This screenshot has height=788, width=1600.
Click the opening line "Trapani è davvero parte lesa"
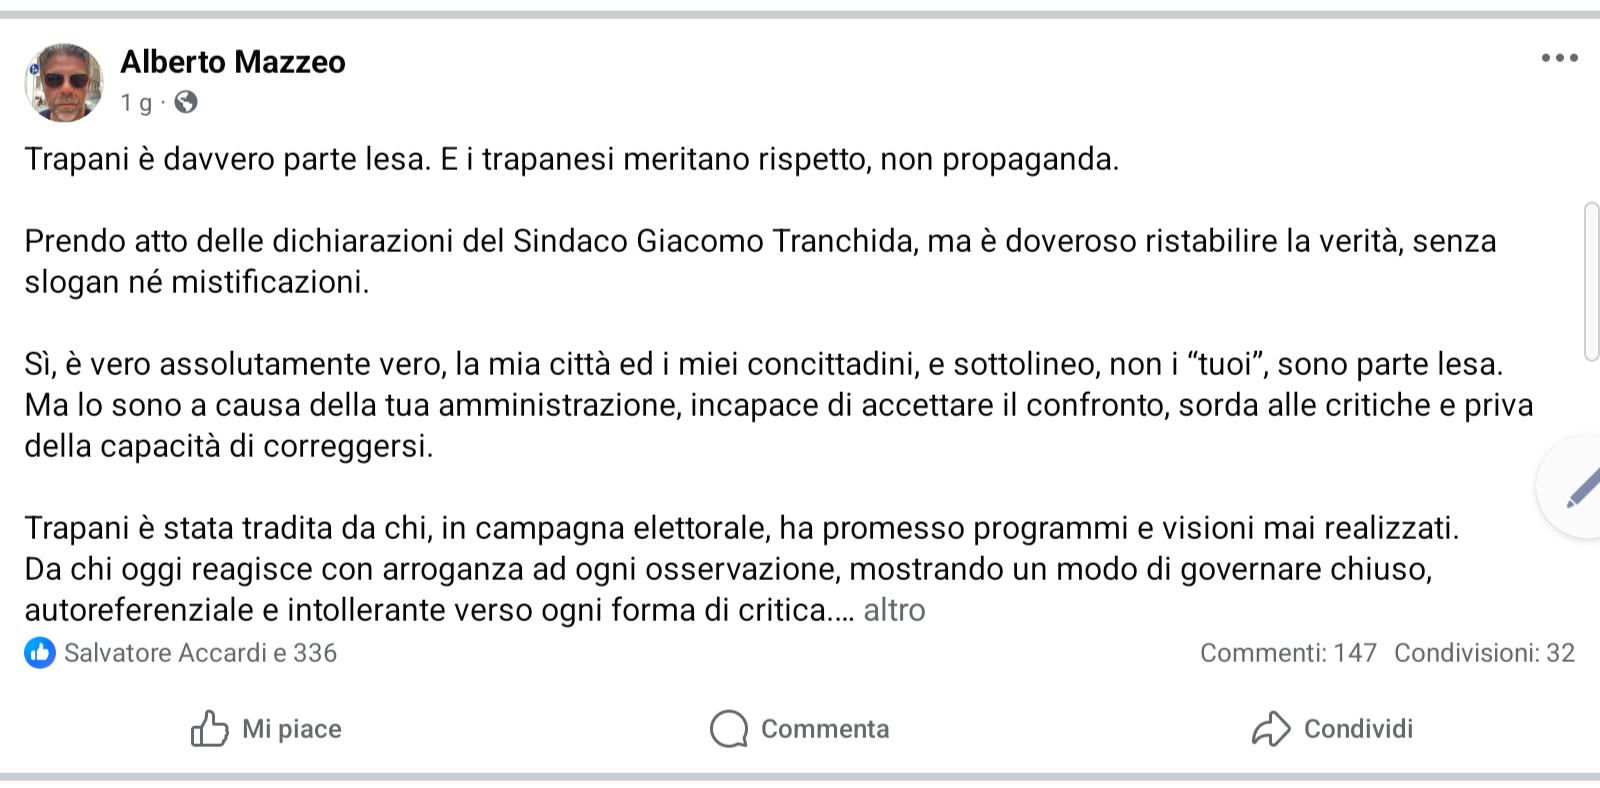click(x=571, y=159)
